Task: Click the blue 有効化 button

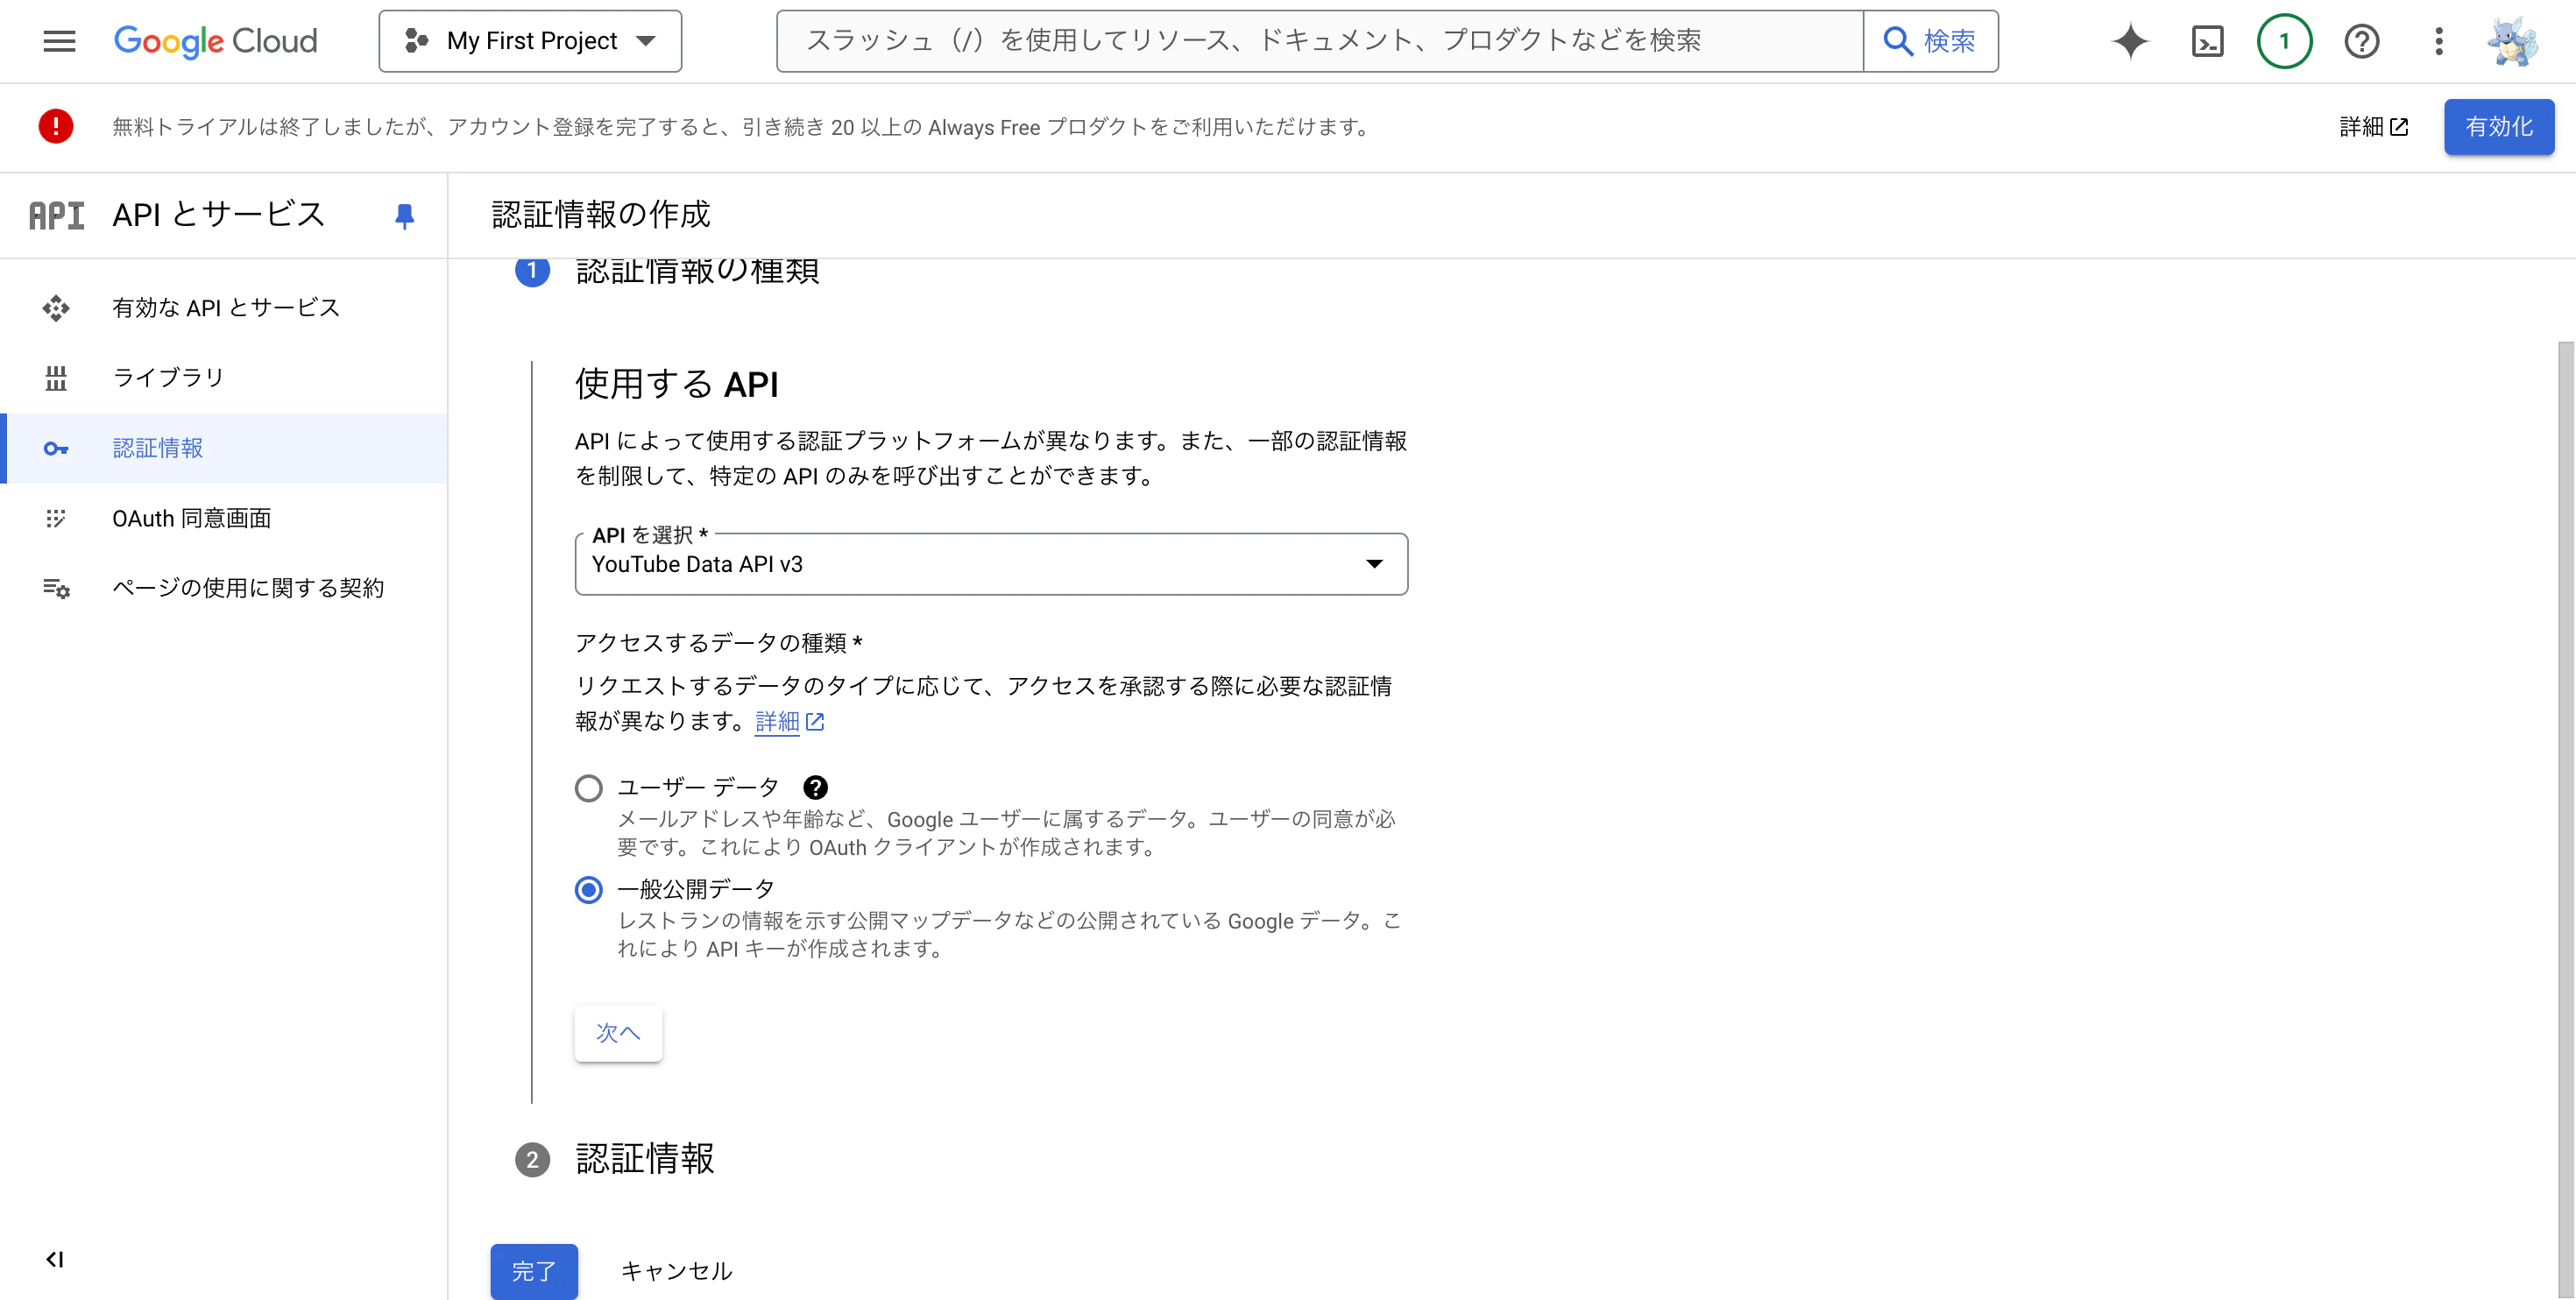Action: [x=2498, y=127]
